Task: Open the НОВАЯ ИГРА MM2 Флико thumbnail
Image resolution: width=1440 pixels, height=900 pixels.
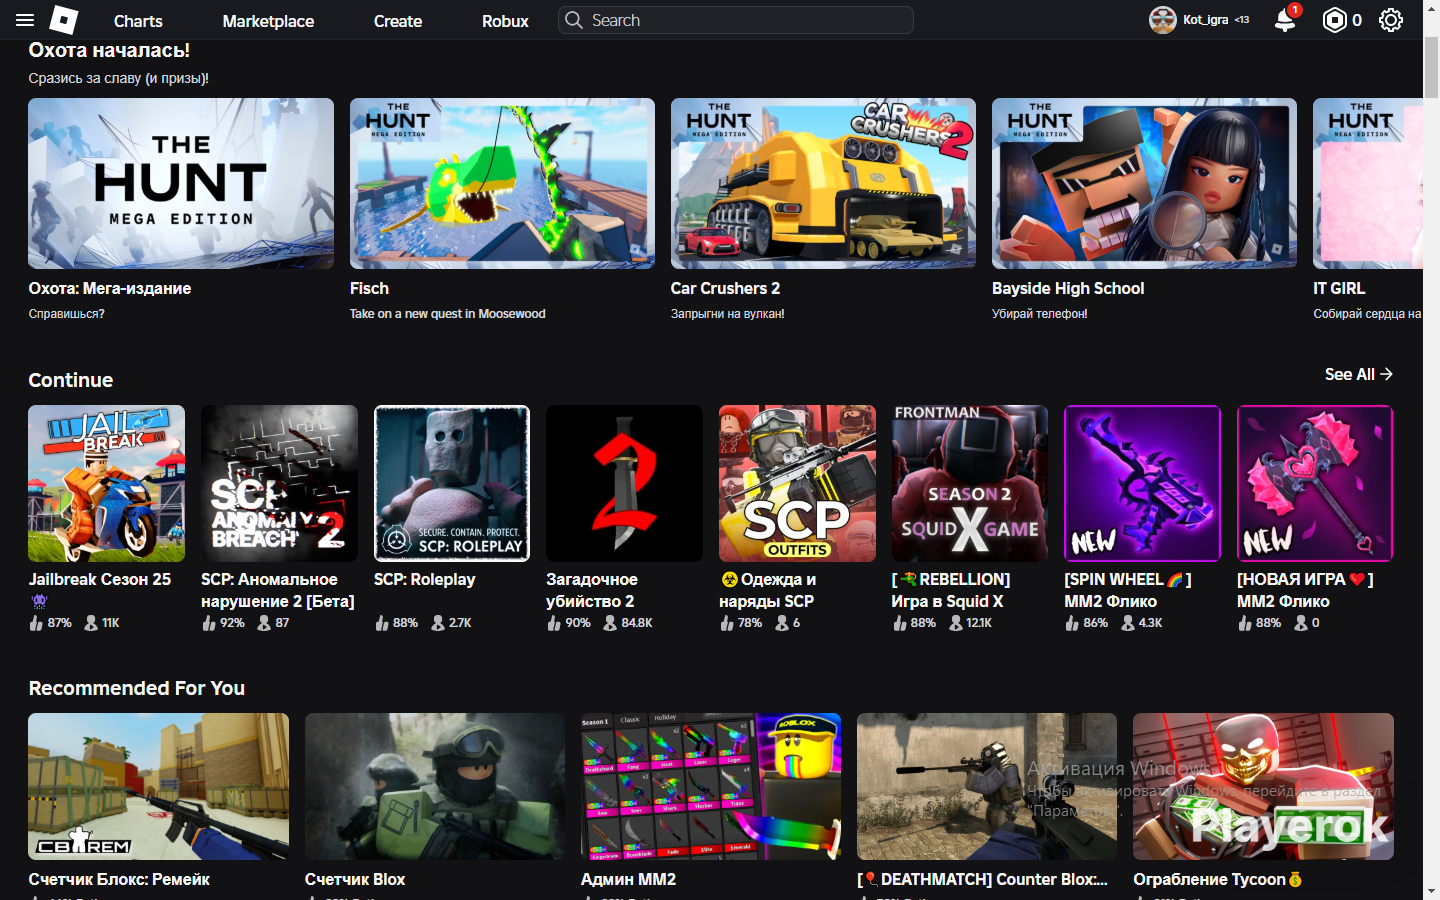Action: coord(1315,483)
